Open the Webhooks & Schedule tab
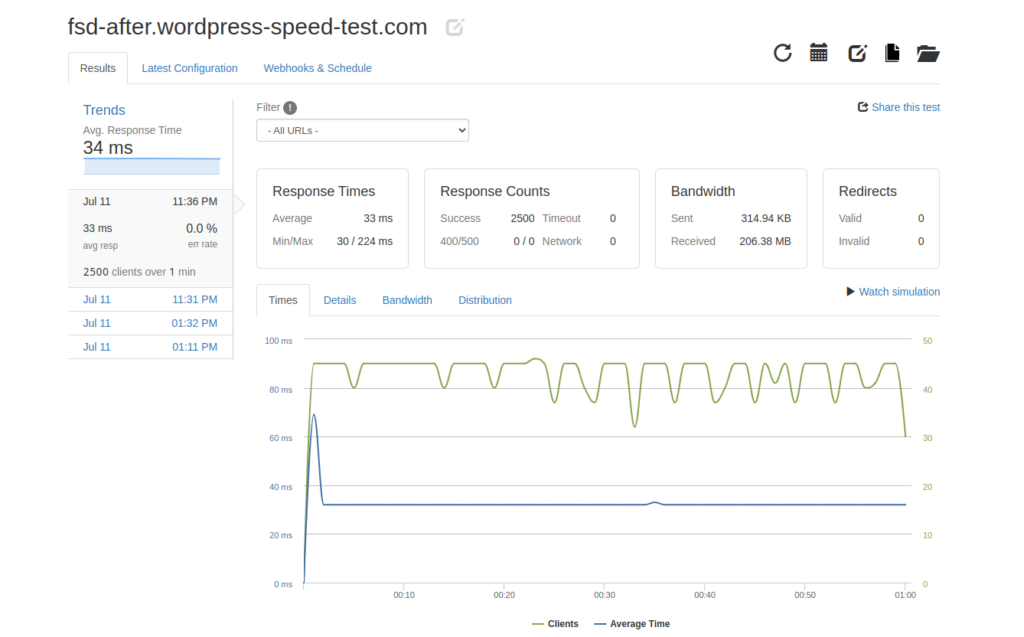This screenshot has width=1024, height=637. (317, 68)
